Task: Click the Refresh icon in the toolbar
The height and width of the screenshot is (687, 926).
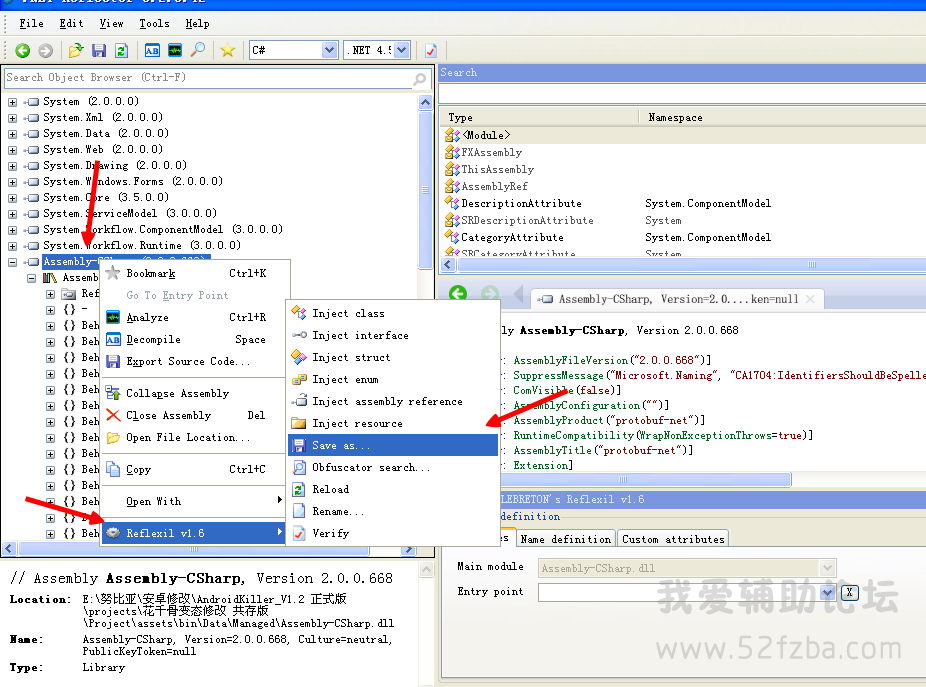Action: 121,50
